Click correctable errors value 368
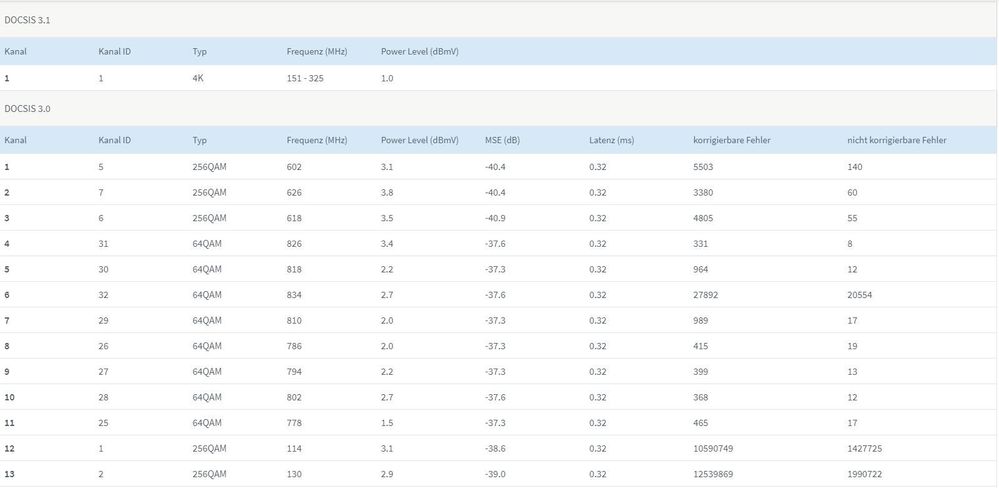 pos(700,397)
